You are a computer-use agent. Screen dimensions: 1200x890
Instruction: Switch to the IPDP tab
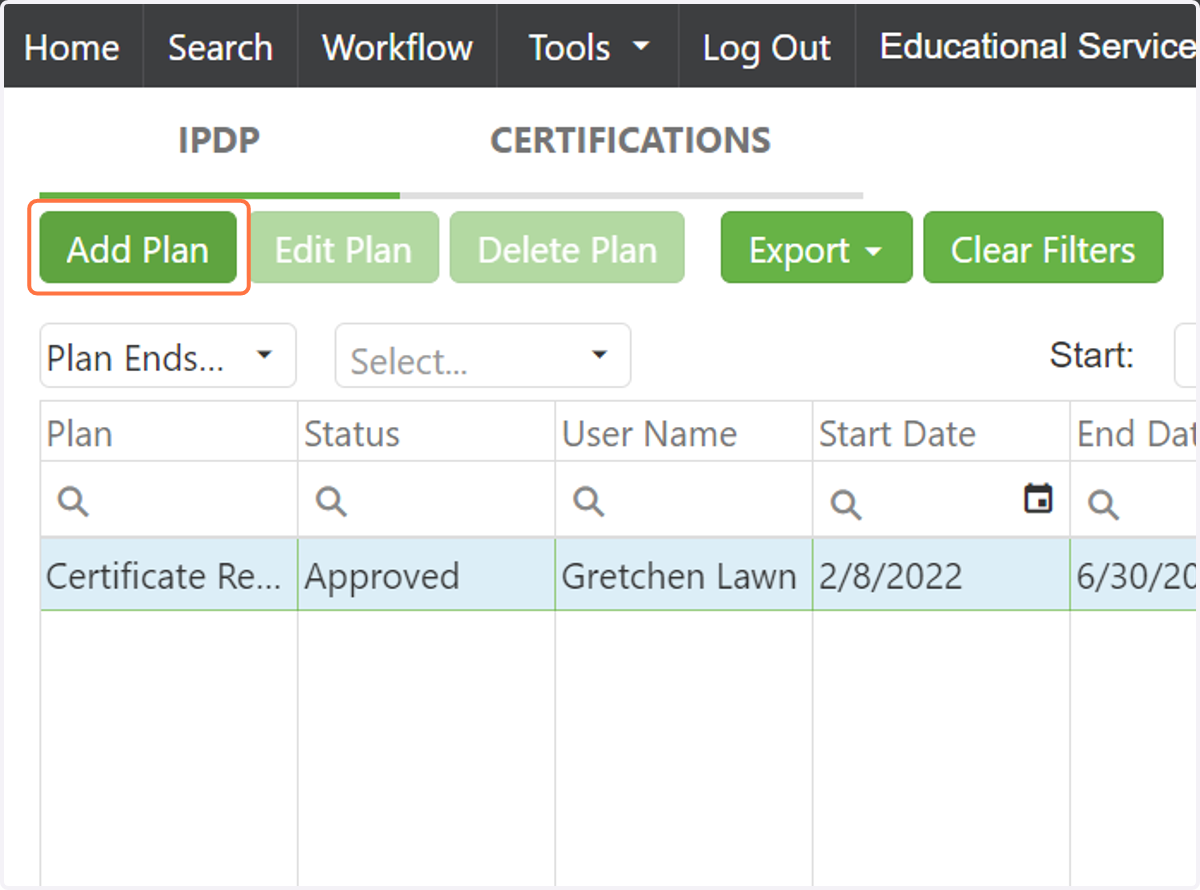point(219,140)
